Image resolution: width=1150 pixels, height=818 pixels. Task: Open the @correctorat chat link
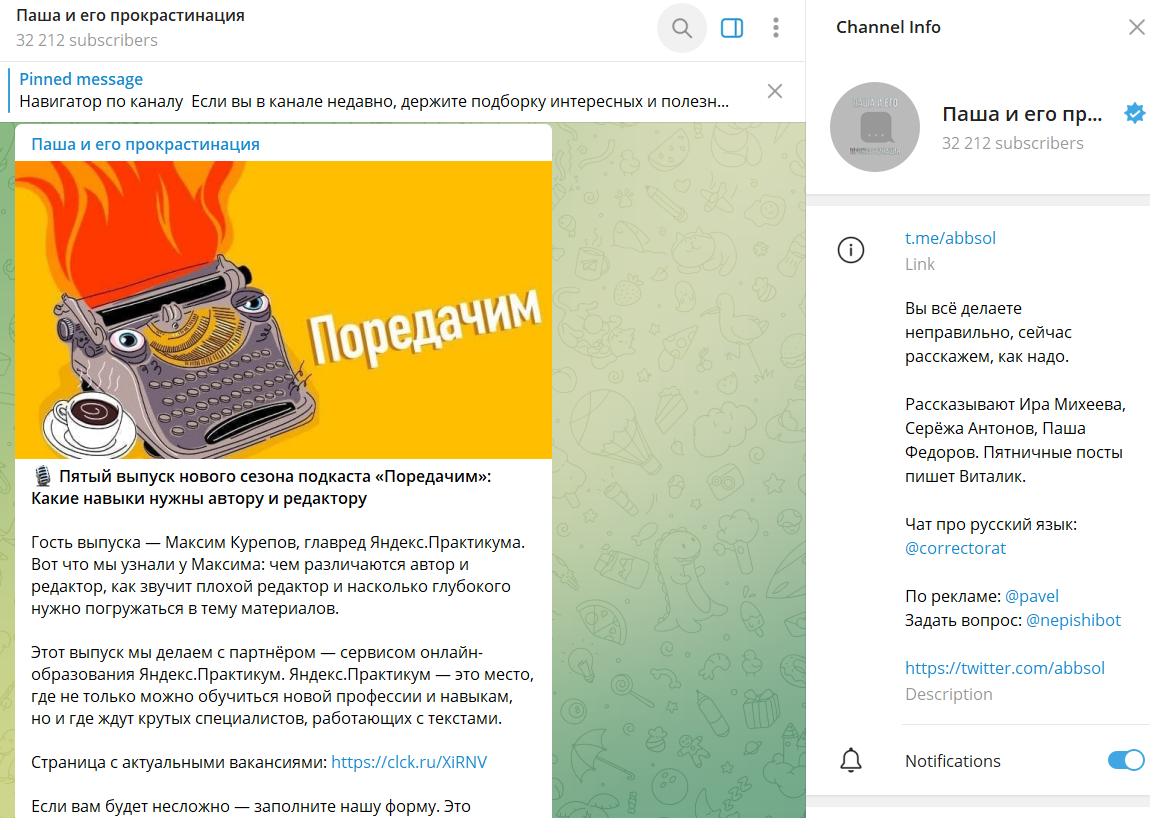955,548
